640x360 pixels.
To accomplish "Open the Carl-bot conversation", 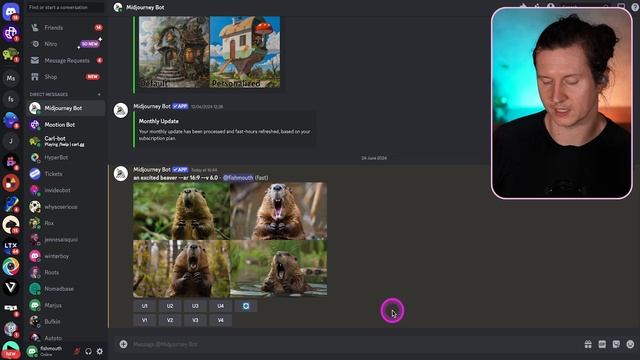I will click(x=66, y=141).
